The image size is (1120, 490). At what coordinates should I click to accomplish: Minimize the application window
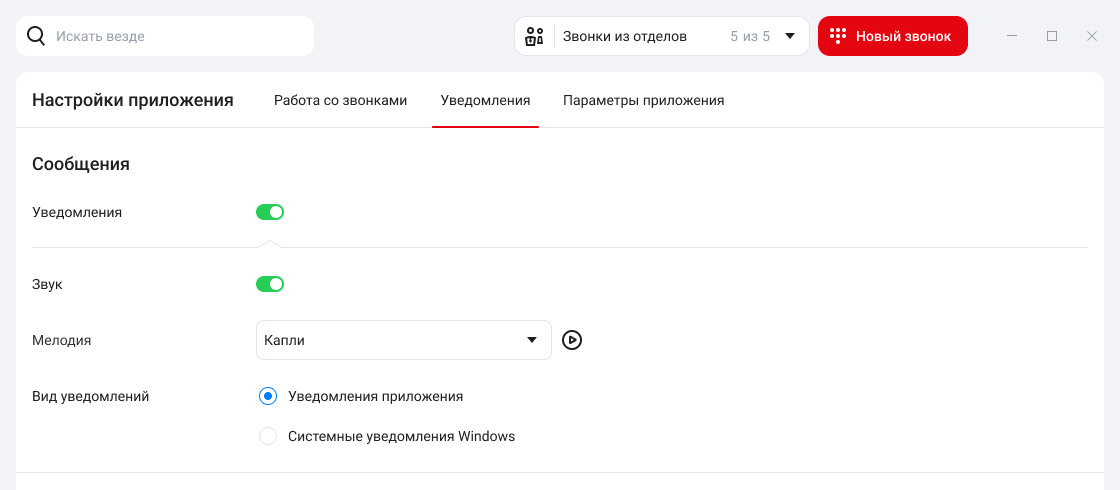[1012, 36]
